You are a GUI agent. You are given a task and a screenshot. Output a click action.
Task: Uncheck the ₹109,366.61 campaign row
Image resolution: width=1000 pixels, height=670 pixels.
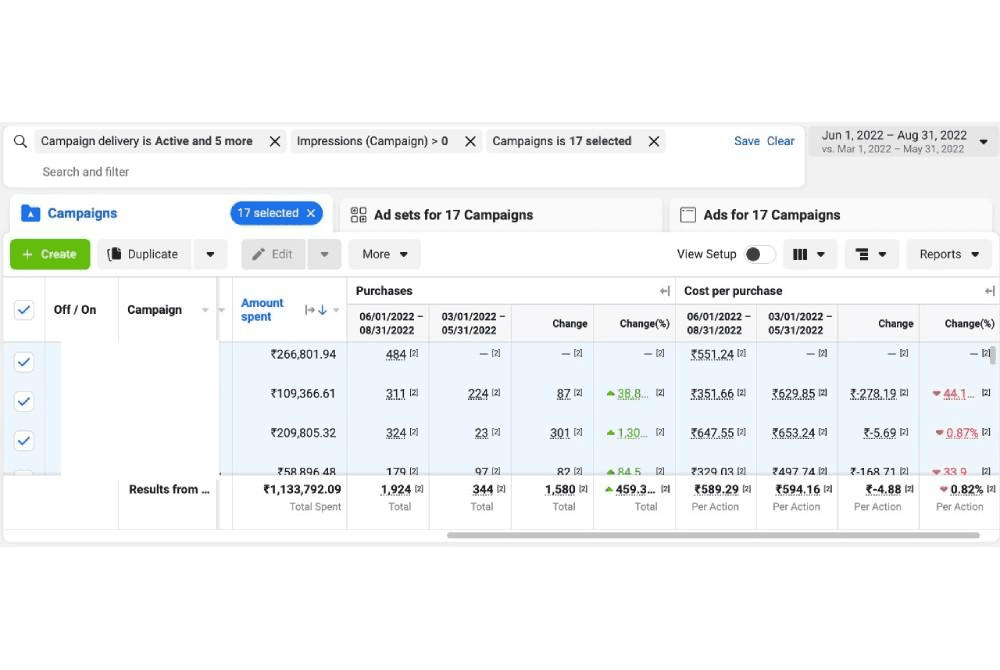tap(24, 402)
